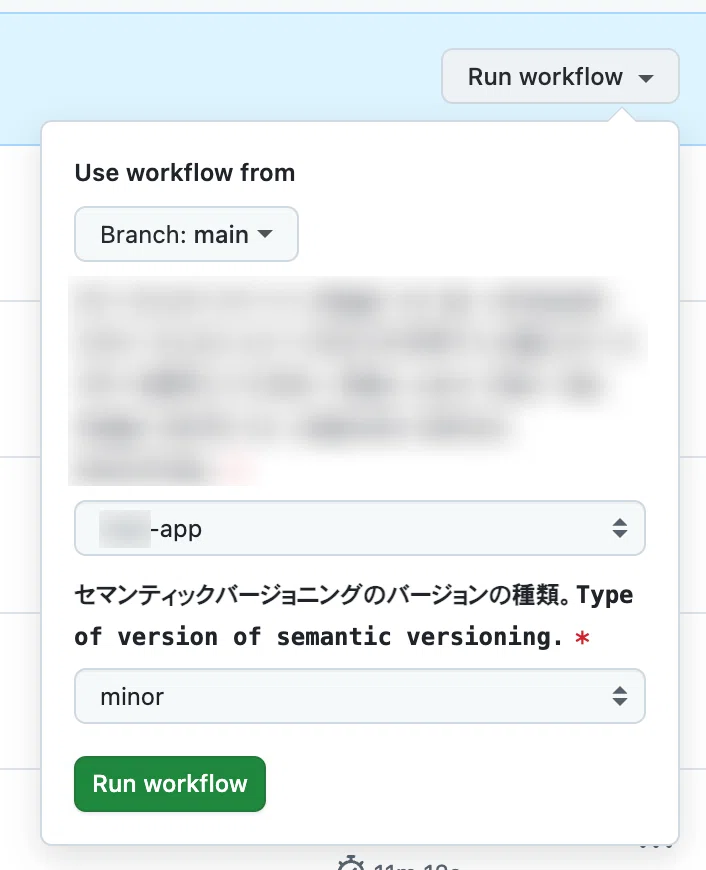Click the stopwatch duration icon at bottom
The height and width of the screenshot is (870, 706).
[x=350, y=863]
